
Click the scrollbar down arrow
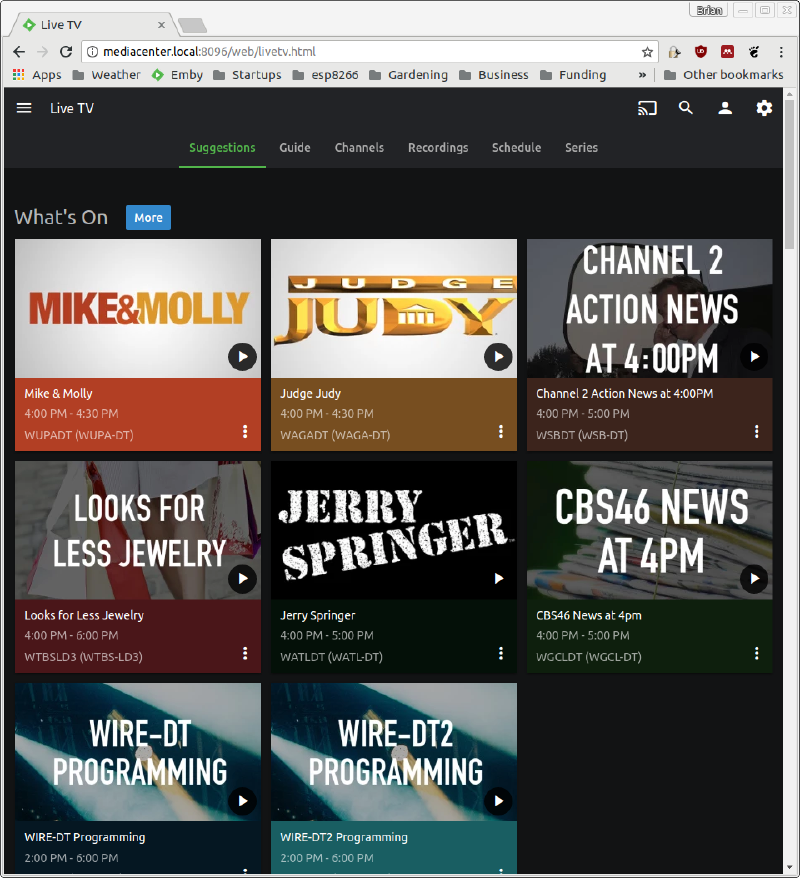click(x=789, y=868)
